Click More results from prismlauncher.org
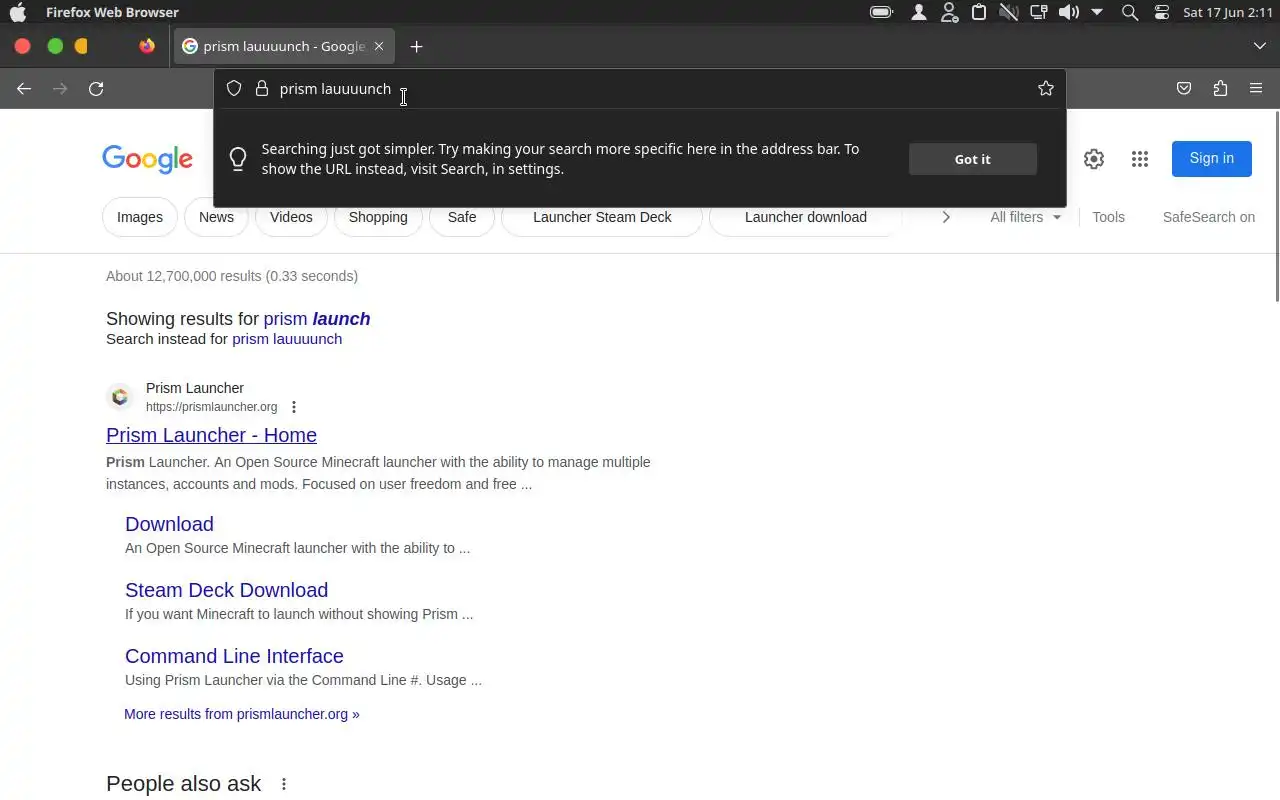Screen dimensions: 1280x800 242,714
